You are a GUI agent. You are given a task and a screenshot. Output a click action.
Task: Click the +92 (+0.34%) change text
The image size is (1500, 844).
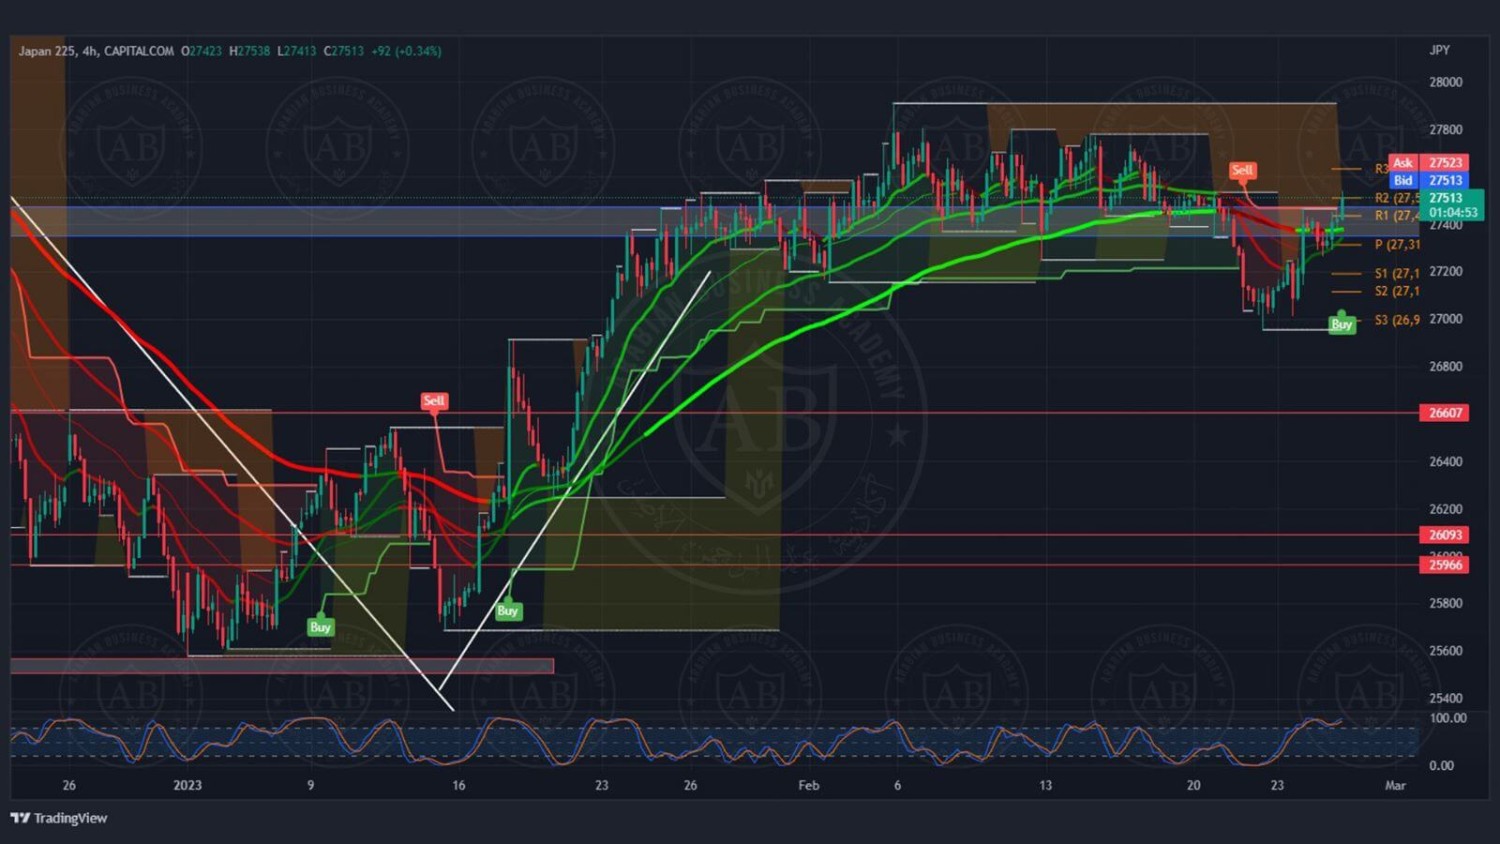click(406, 51)
